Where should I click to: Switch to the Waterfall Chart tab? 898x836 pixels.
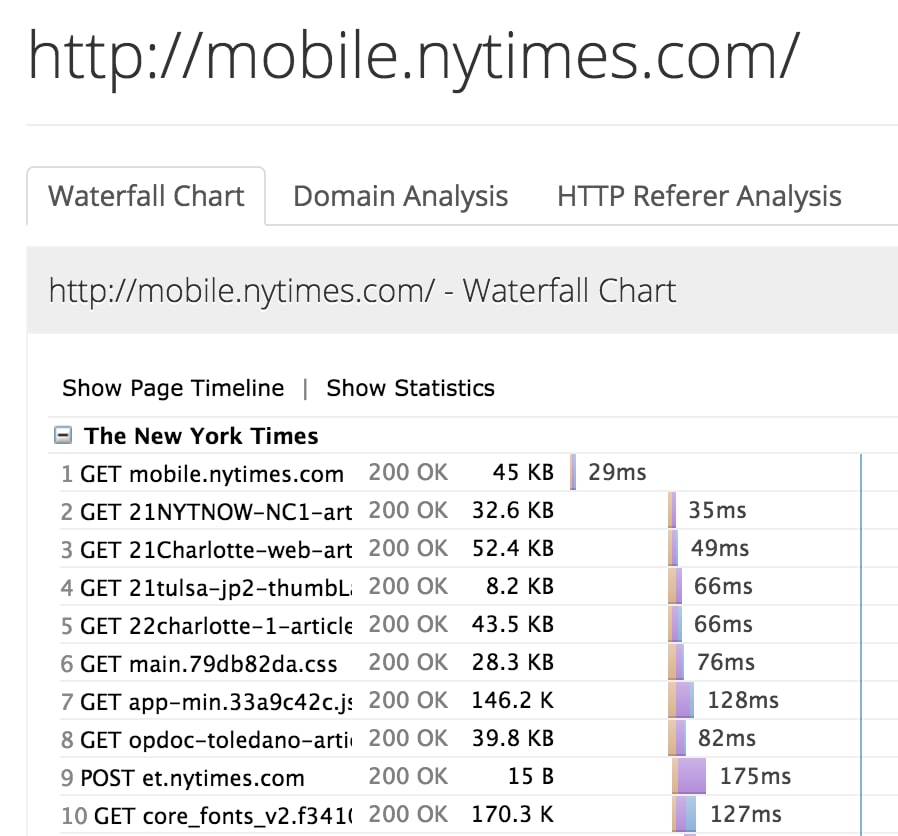[146, 196]
